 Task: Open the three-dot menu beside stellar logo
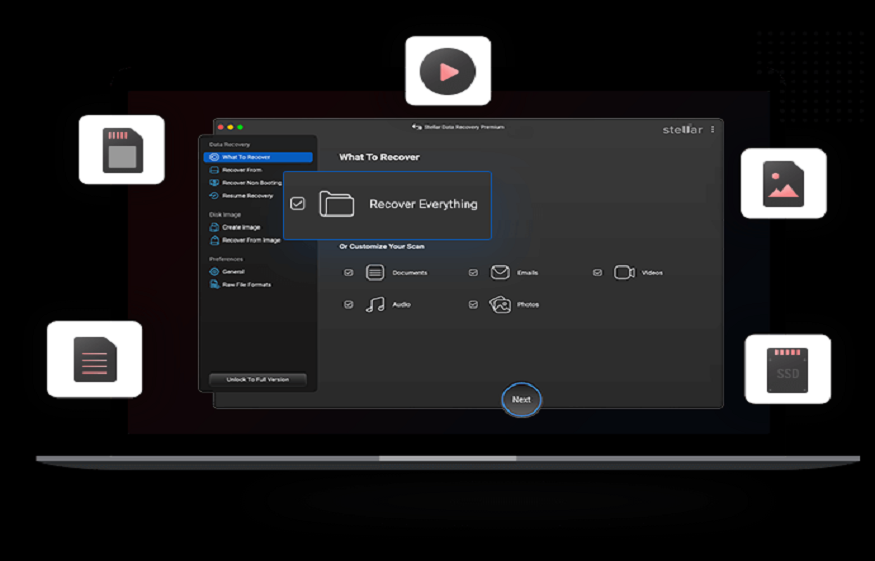(x=713, y=130)
